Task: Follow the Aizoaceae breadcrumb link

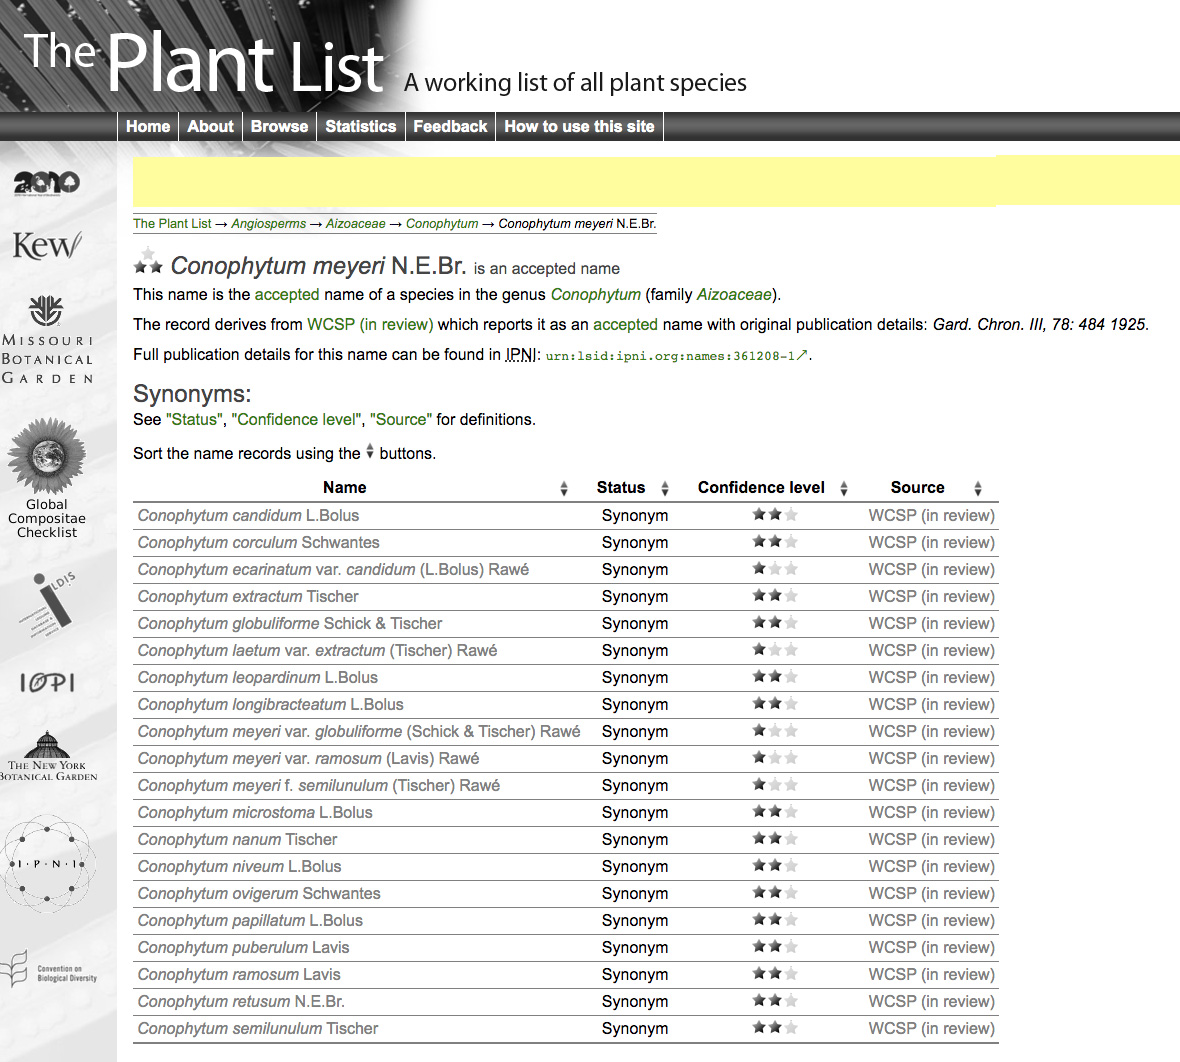Action: point(355,224)
